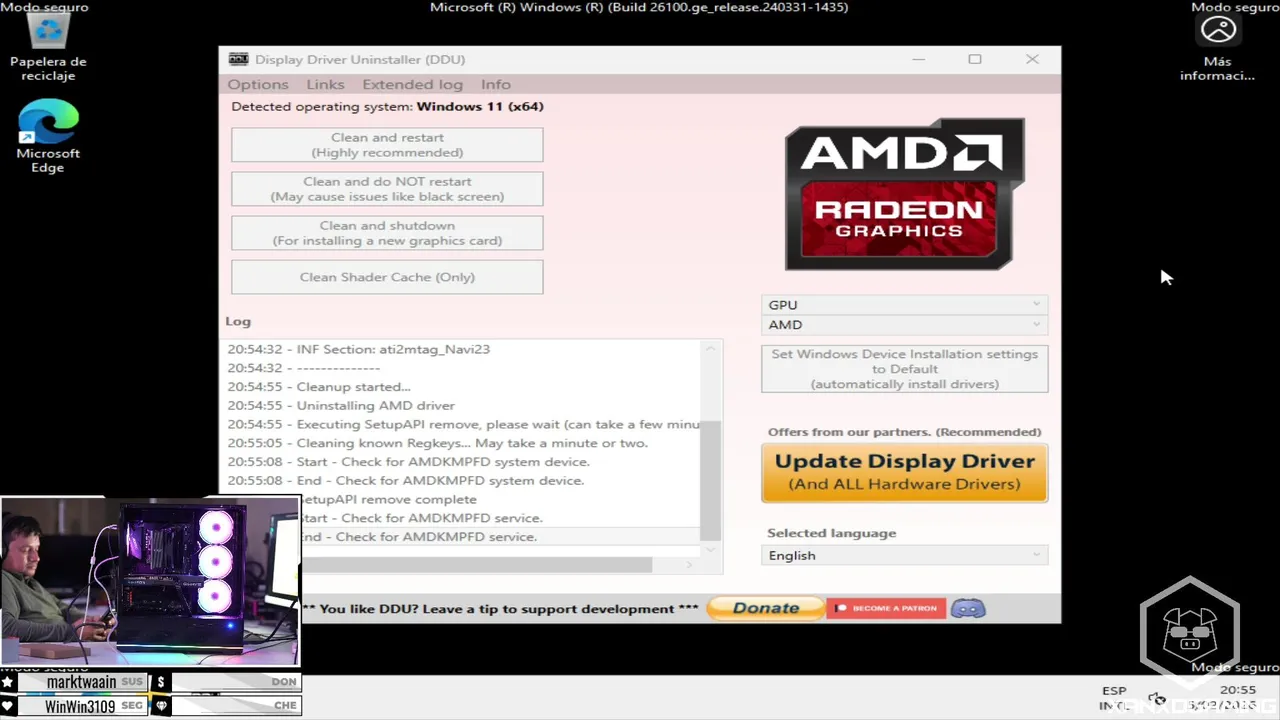The image size is (1280, 720).
Task: Click Clean and shutdown button
Action: 387,233
